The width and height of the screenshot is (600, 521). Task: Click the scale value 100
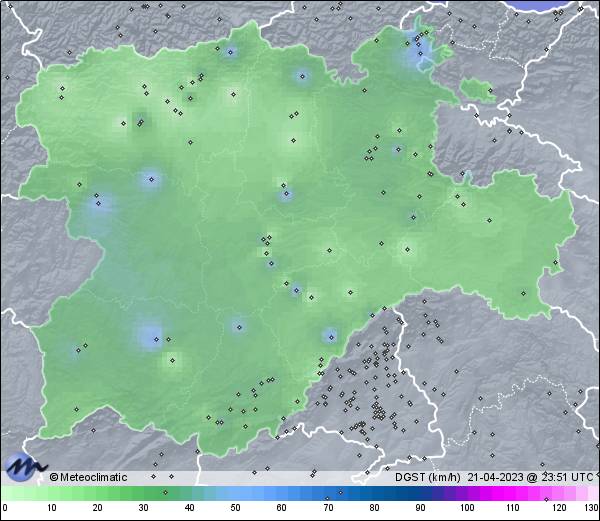[467, 508]
